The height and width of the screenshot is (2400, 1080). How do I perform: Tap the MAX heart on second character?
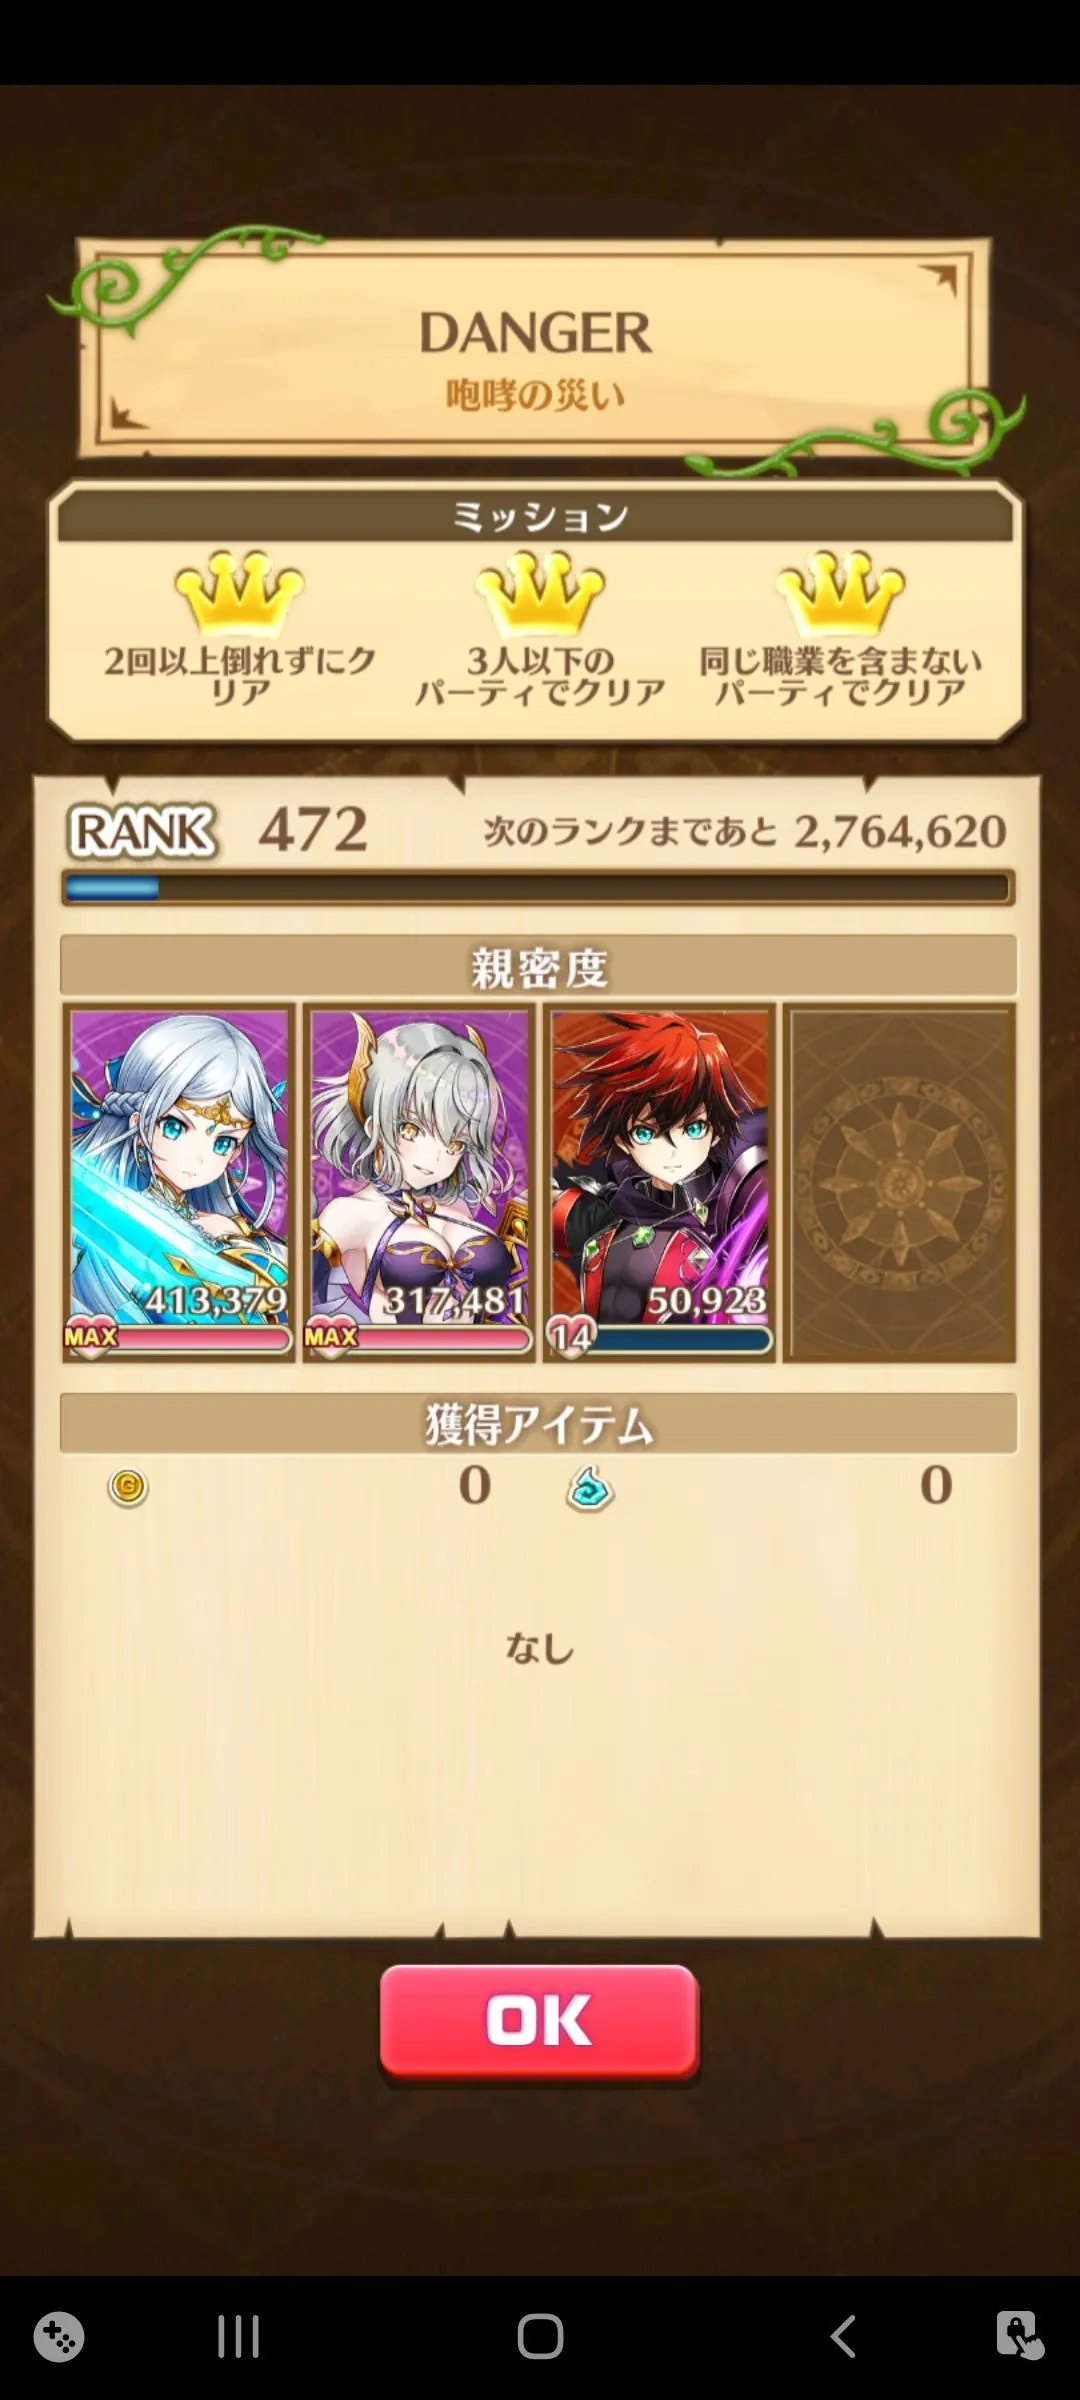tap(330, 1337)
